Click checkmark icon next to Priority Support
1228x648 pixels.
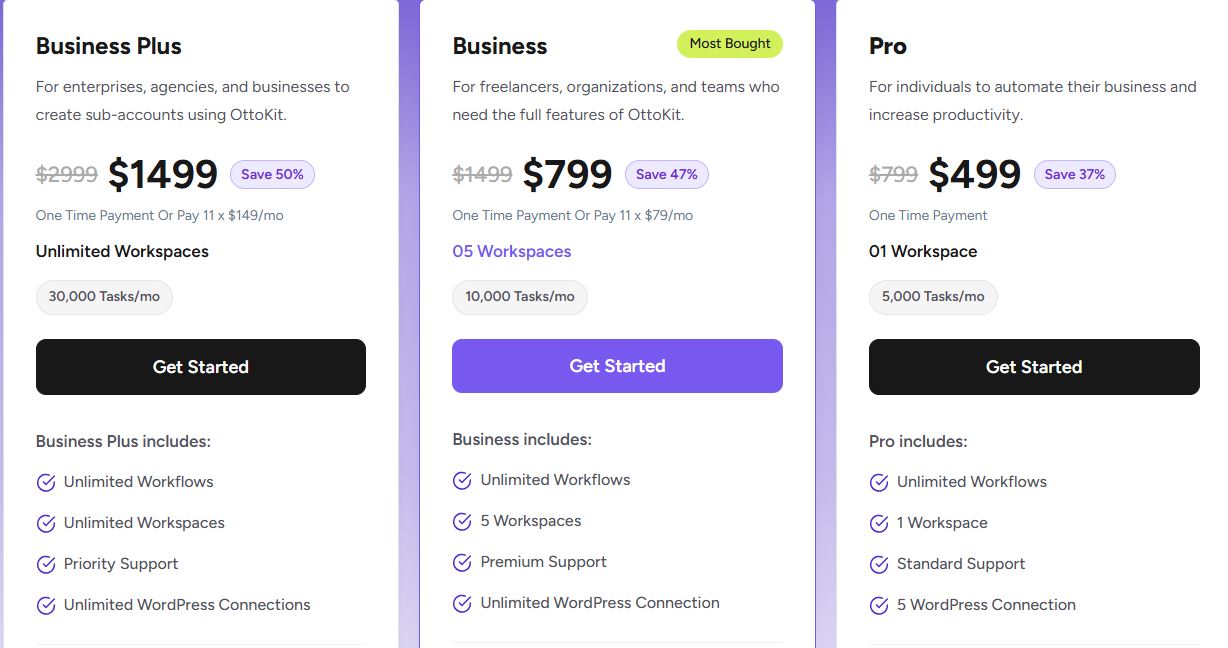(46, 565)
